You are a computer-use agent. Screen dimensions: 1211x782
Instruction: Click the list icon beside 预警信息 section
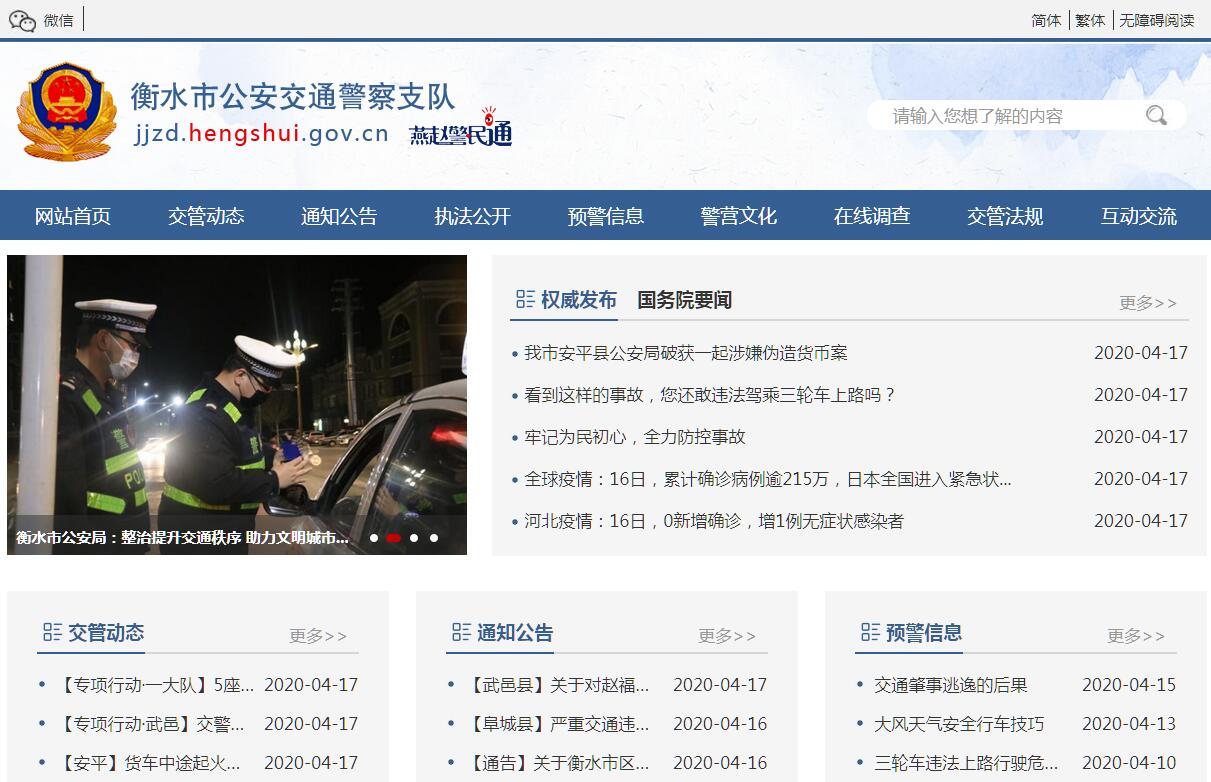pyautogui.click(x=870, y=632)
